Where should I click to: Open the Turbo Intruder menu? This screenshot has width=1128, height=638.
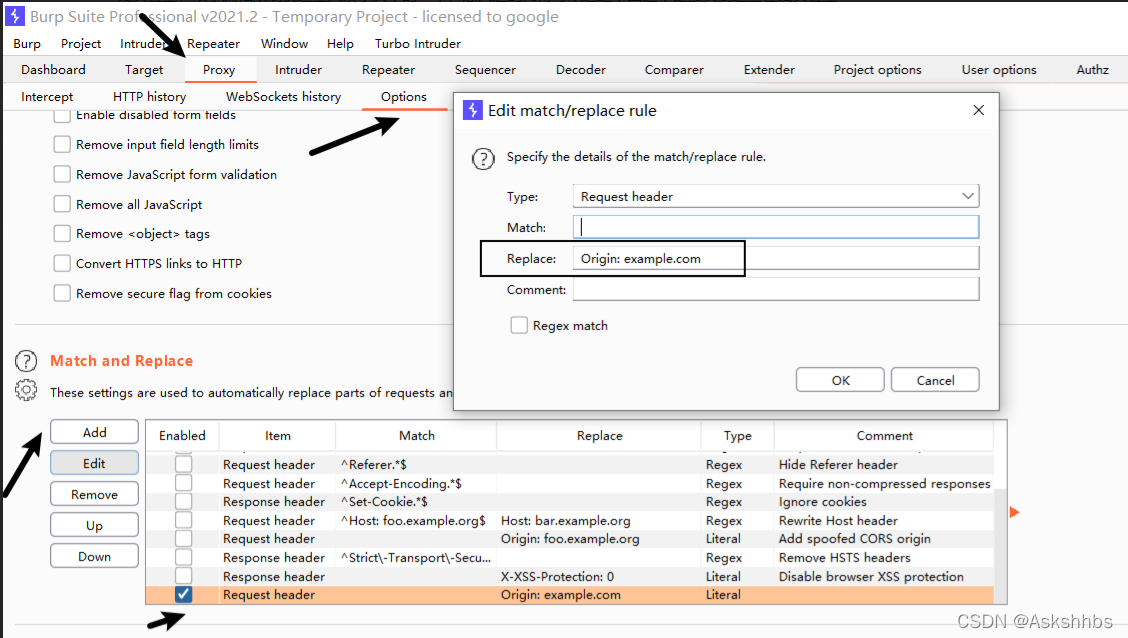pos(418,44)
